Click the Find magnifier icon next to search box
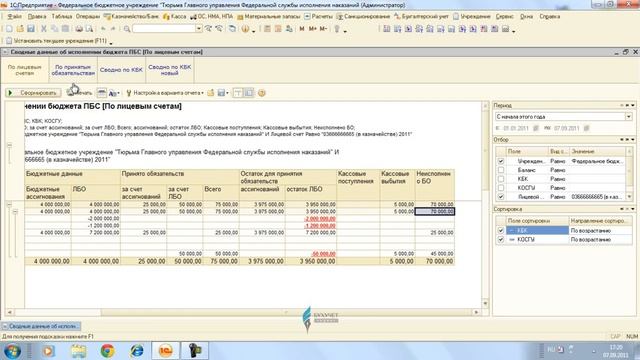The height and width of the screenshot is (360, 640). point(127,29)
